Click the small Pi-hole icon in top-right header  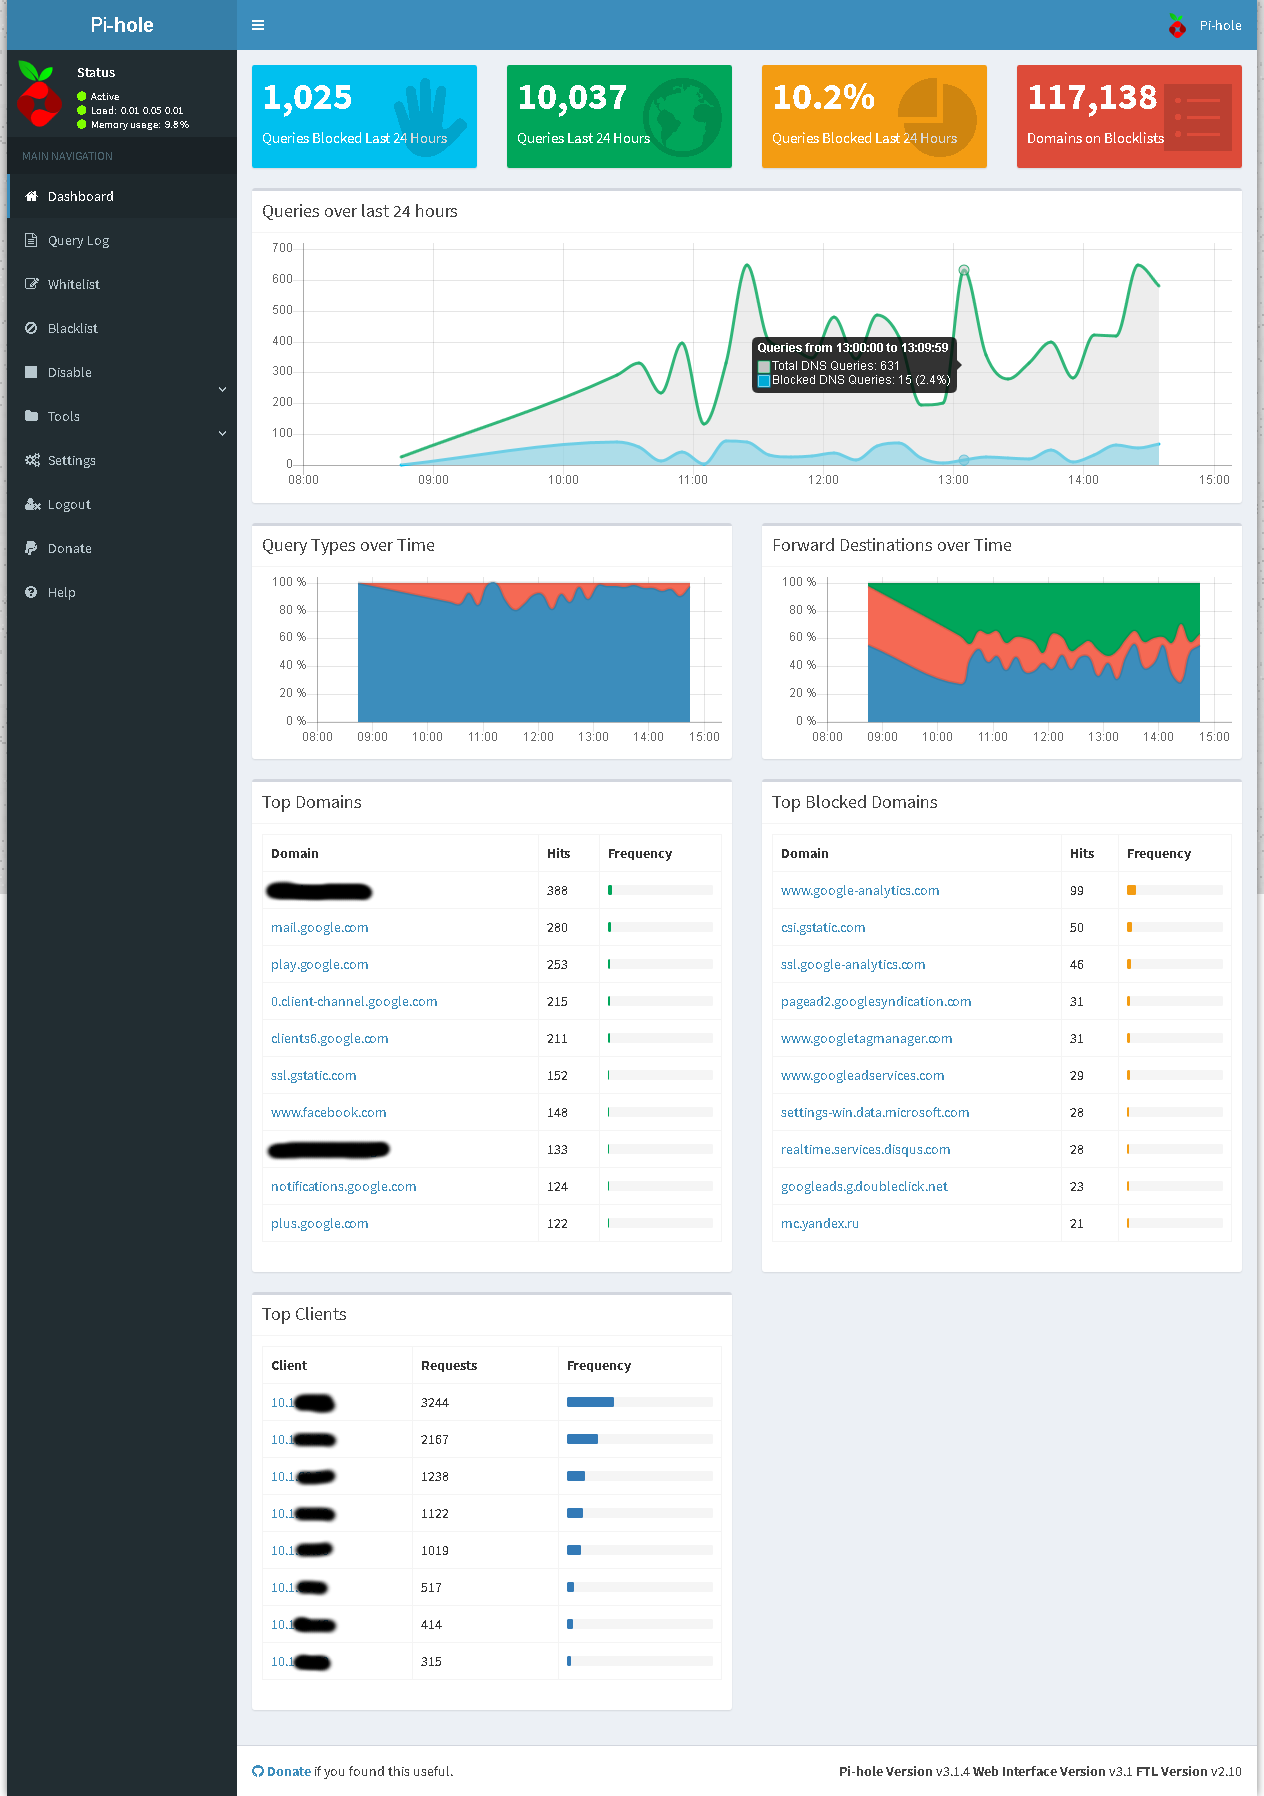(x=1177, y=25)
